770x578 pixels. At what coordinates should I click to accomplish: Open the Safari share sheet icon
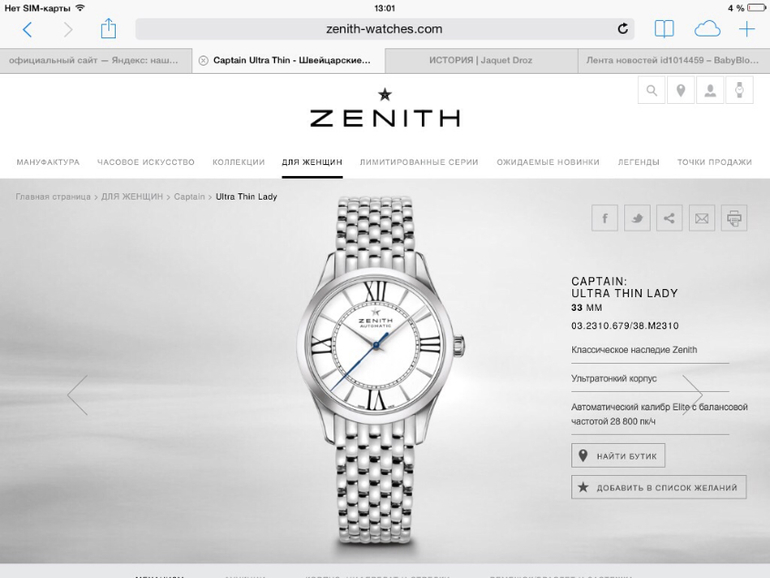tap(108, 28)
